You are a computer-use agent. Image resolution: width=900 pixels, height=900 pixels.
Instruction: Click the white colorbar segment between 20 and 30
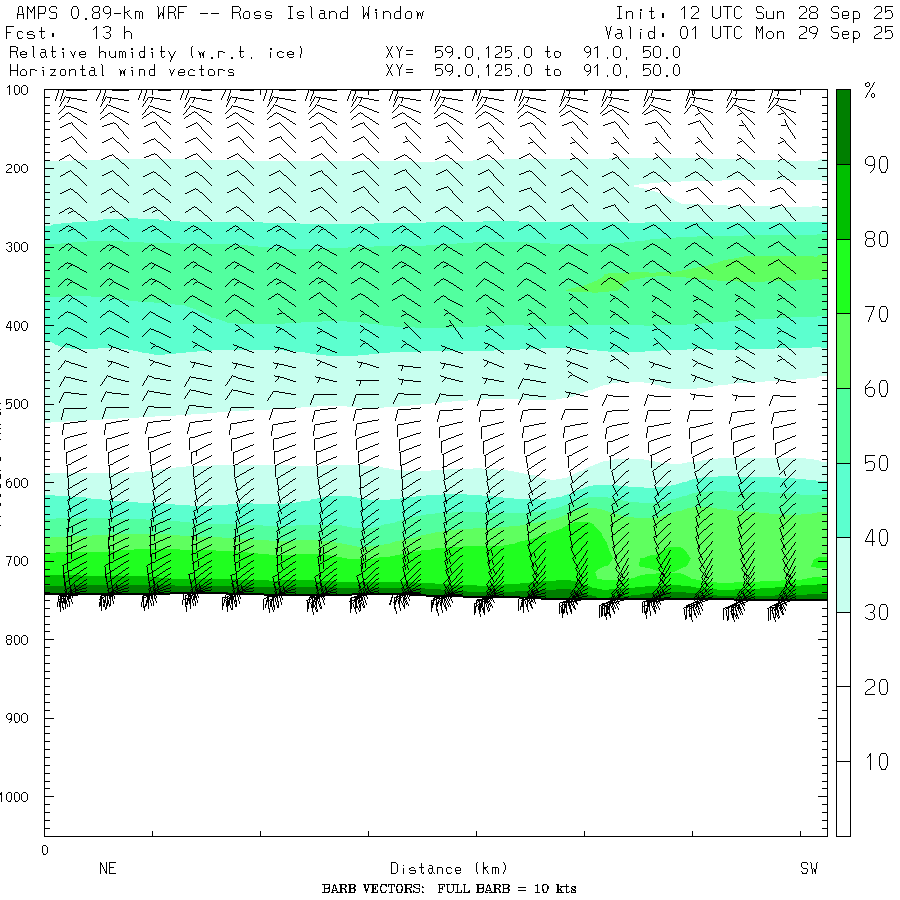(x=843, y=649)
